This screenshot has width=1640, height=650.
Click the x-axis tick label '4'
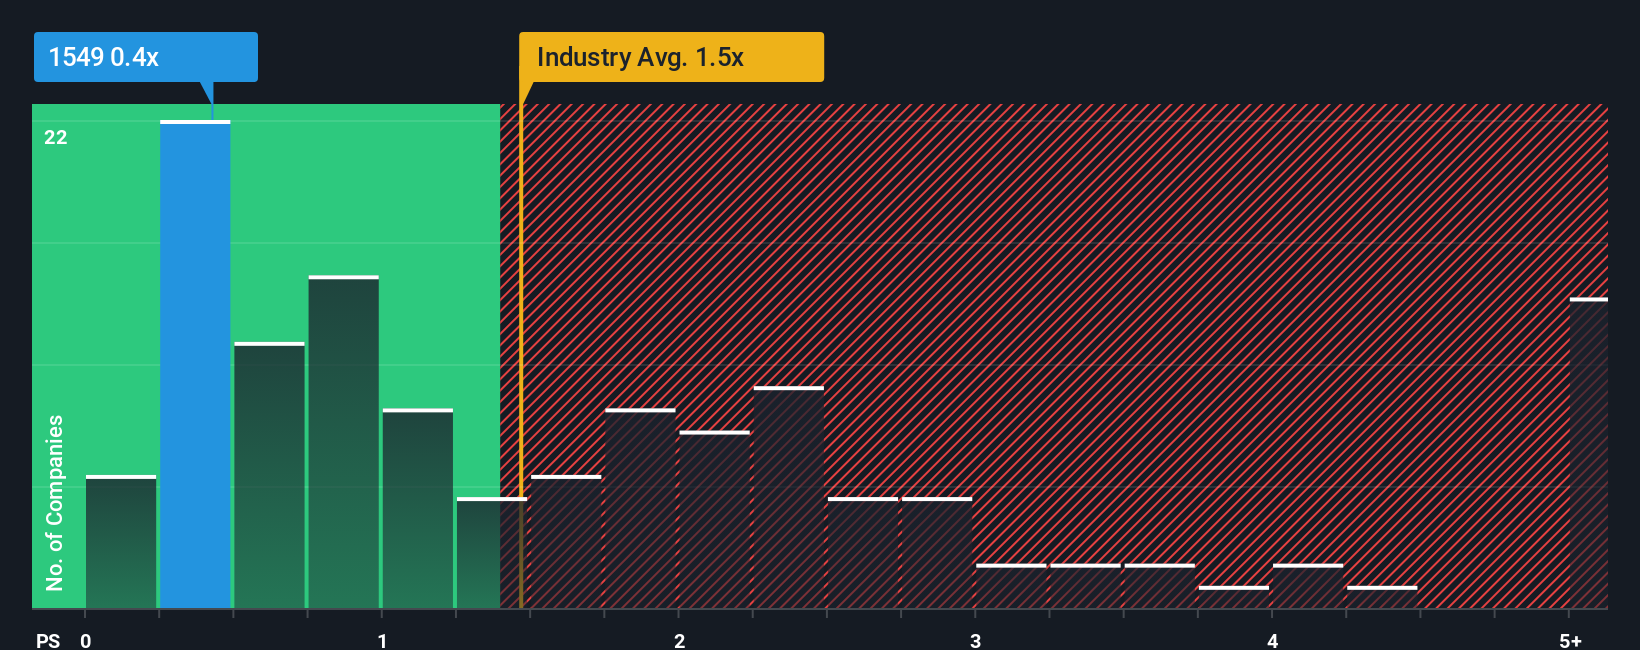1272,641
